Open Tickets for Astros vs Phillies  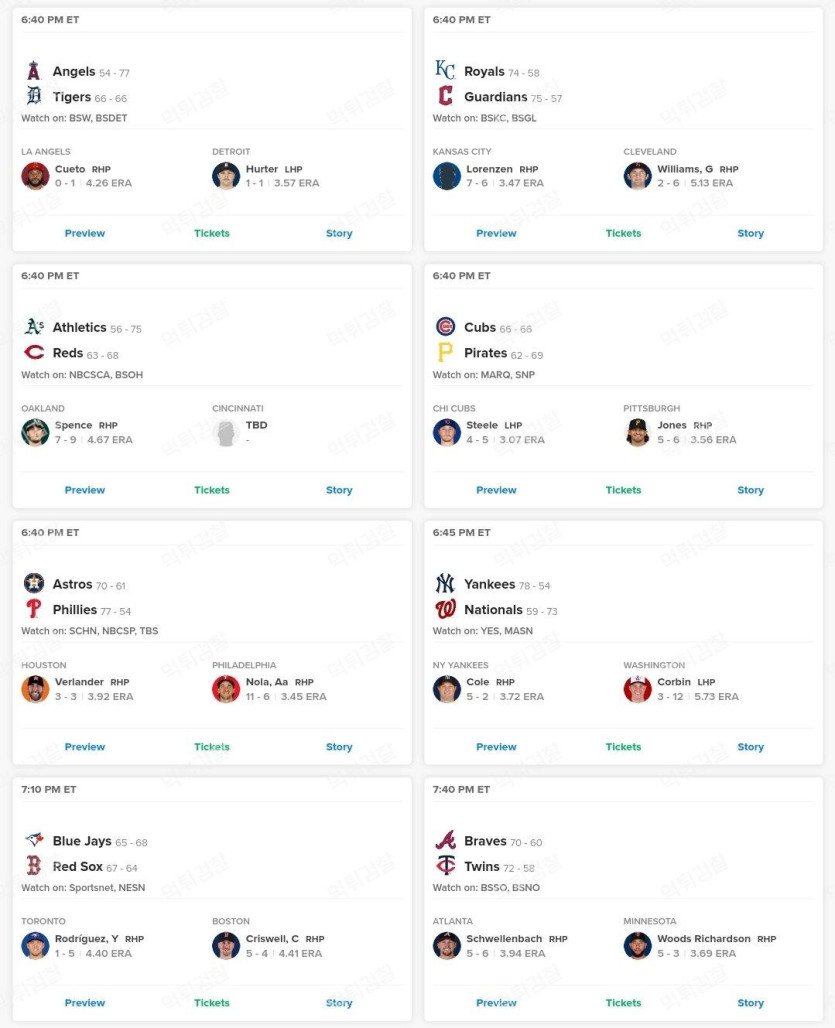(212, 747)
